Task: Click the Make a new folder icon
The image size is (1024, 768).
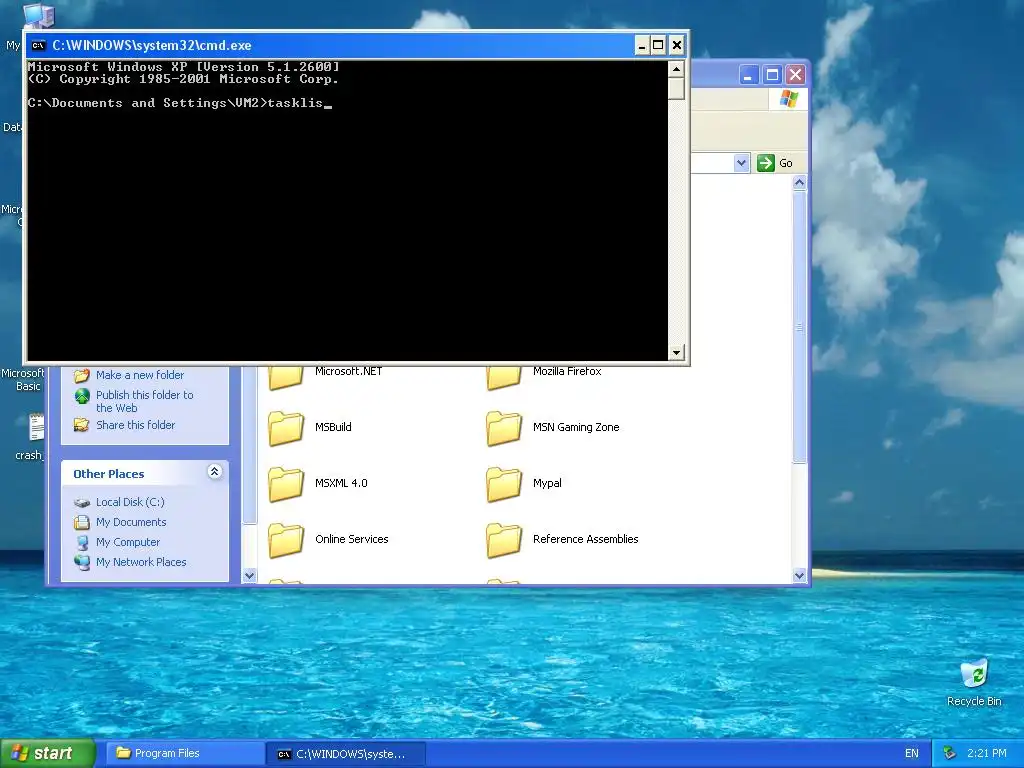Action: click(x=82, y=376)
